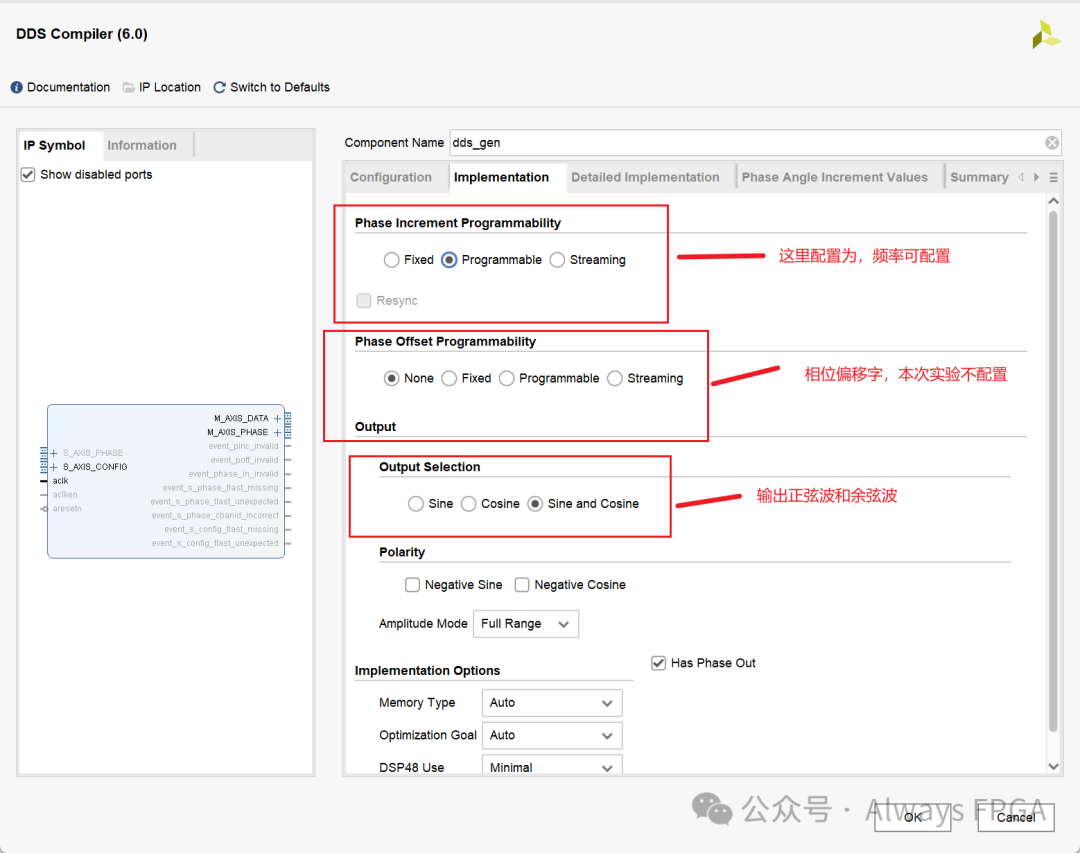Open Summary tab

(x=979, y=177)
